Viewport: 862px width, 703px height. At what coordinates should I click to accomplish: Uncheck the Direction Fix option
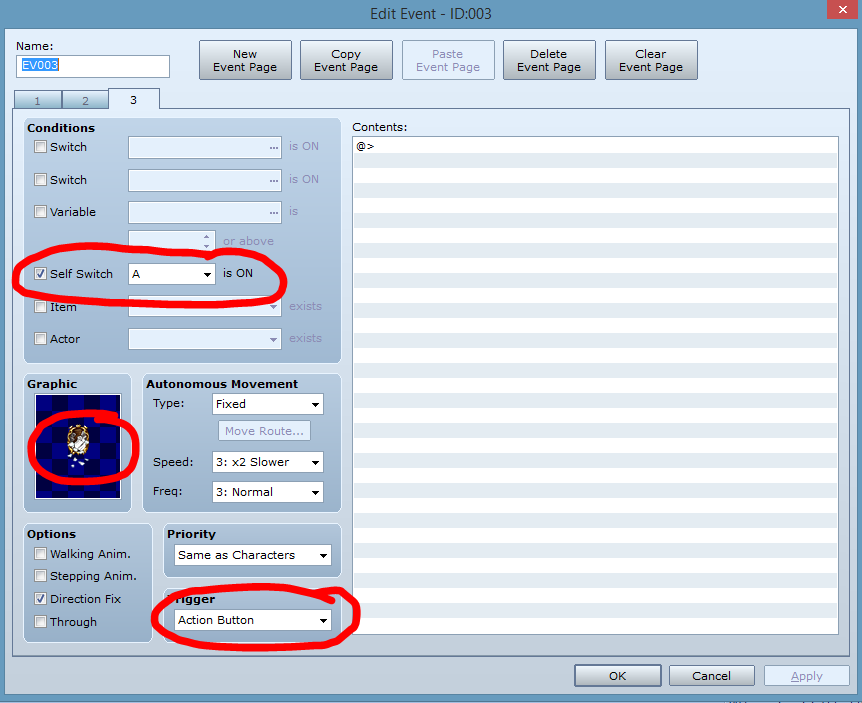[41, 599]
